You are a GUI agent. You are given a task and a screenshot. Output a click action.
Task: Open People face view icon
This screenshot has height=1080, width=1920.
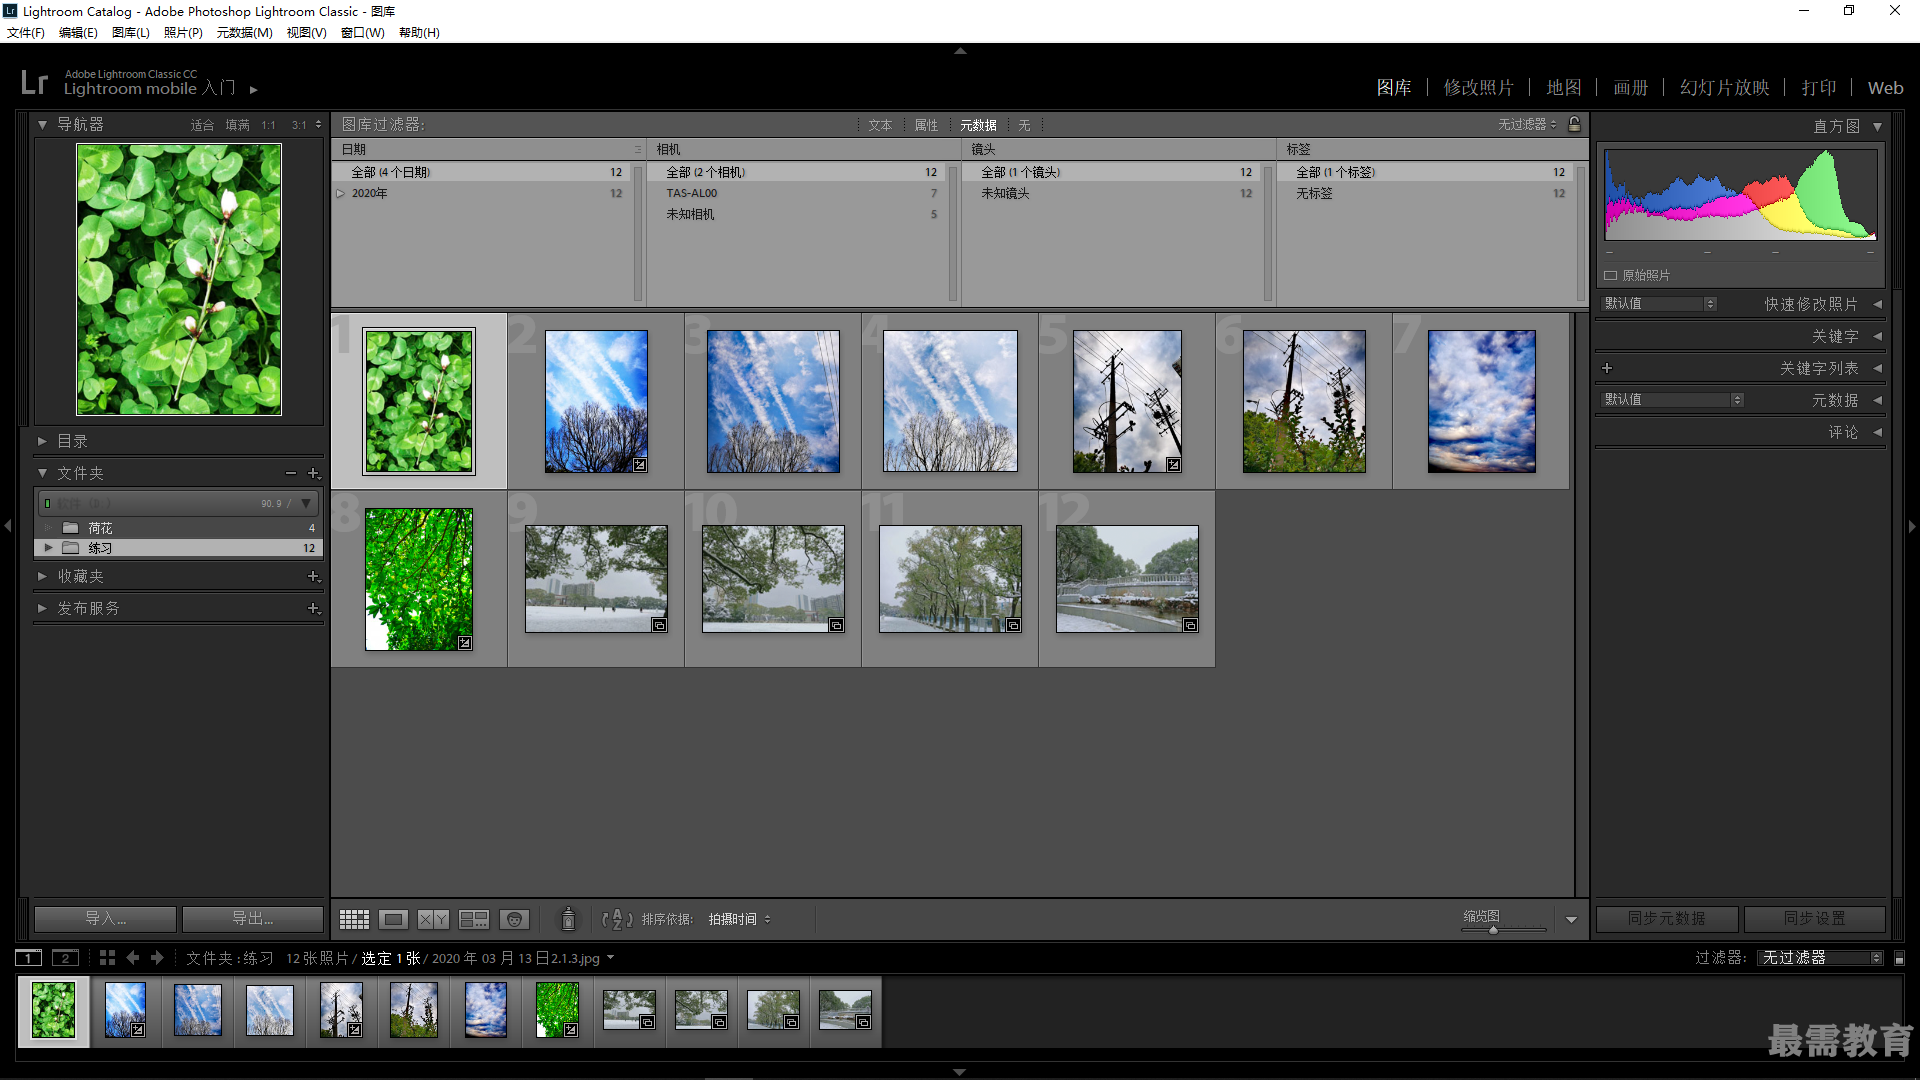514,919
